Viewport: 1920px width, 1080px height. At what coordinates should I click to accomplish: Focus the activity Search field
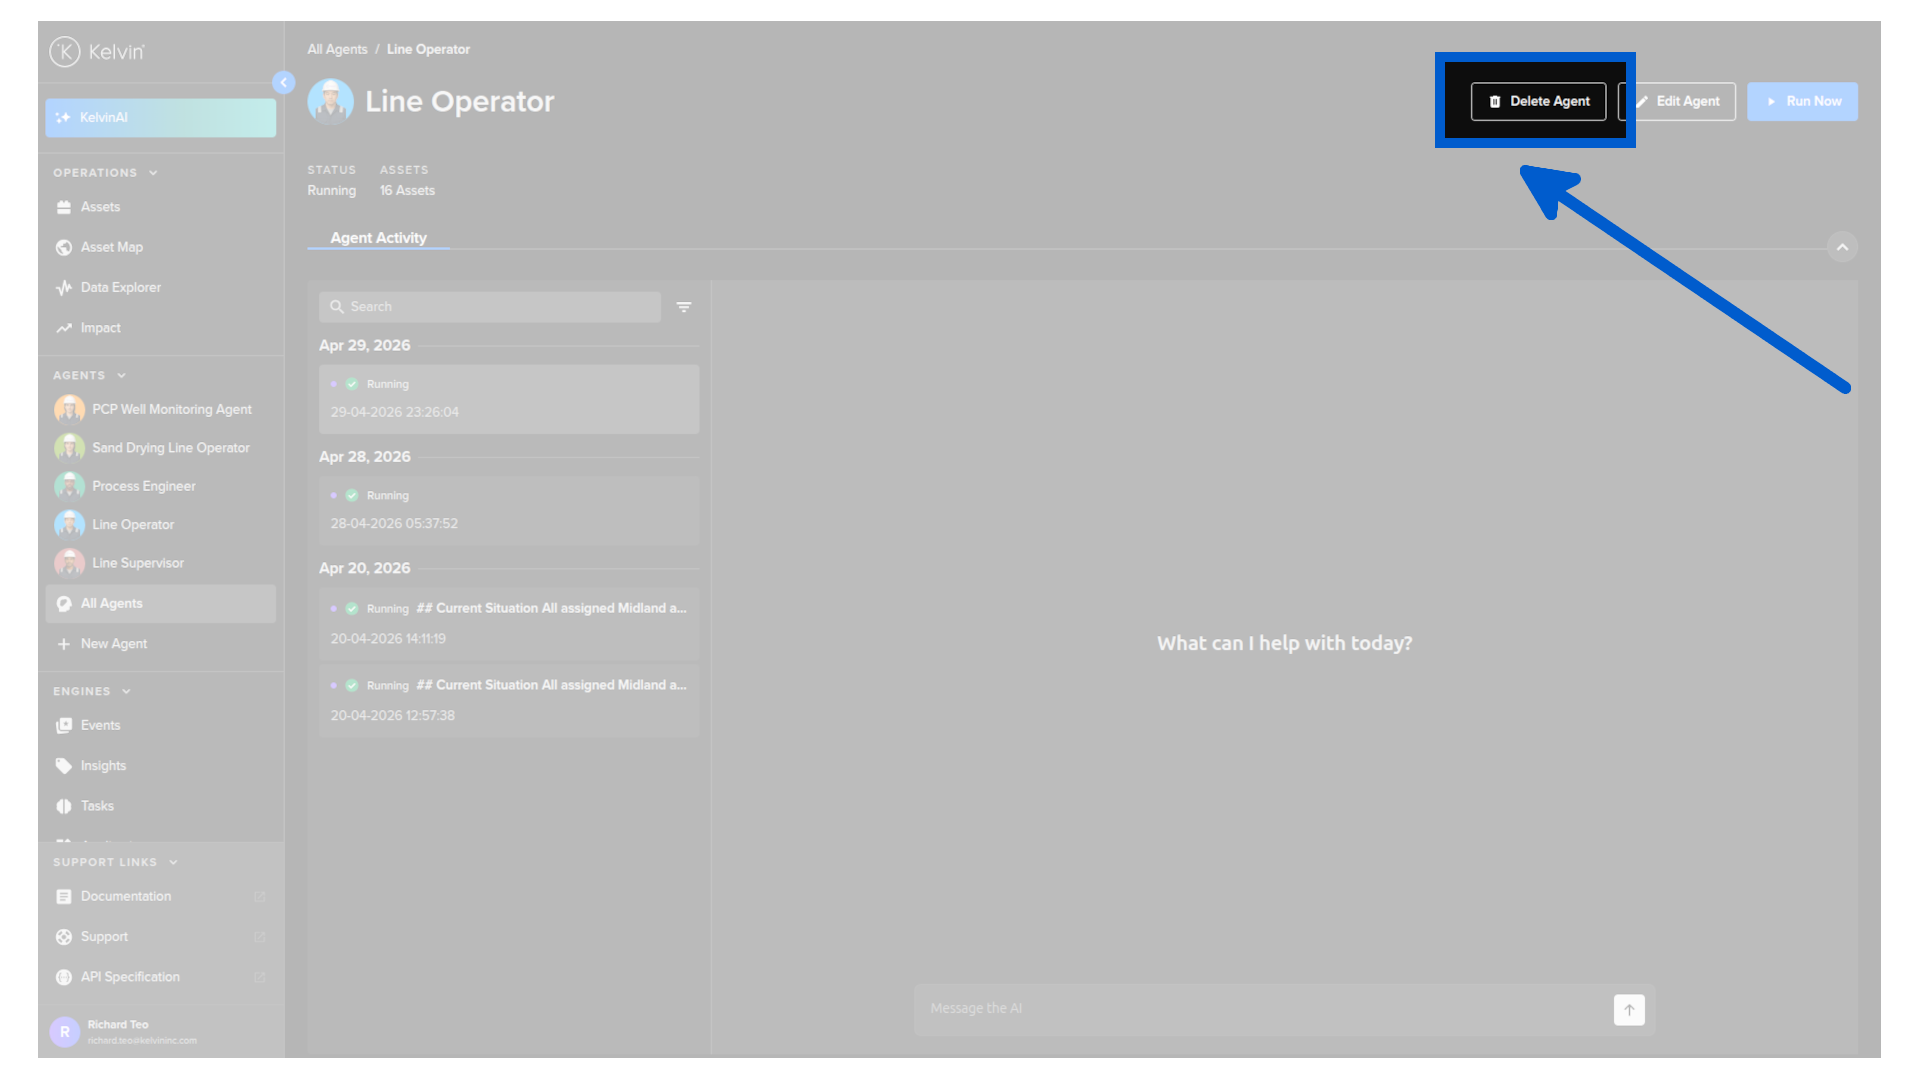coord(490,307)
